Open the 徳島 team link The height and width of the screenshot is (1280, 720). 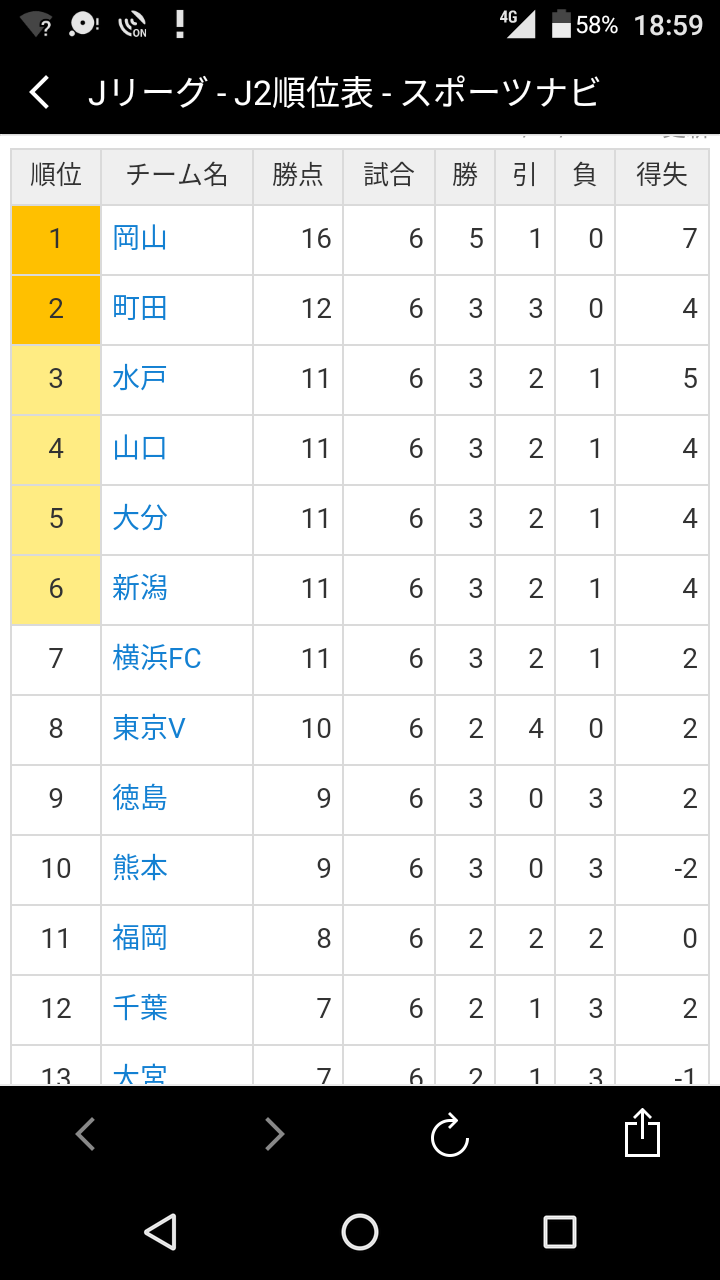[140, 799]
